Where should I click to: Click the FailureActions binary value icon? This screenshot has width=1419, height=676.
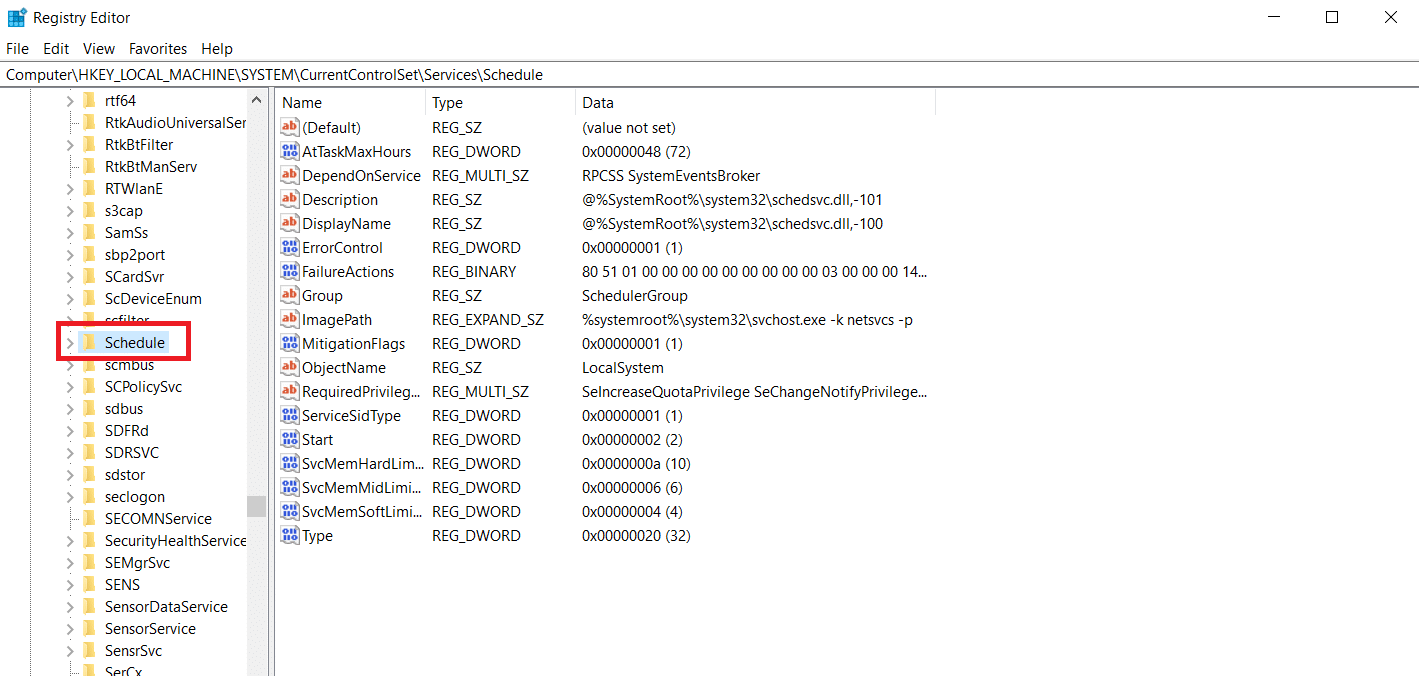290,272
